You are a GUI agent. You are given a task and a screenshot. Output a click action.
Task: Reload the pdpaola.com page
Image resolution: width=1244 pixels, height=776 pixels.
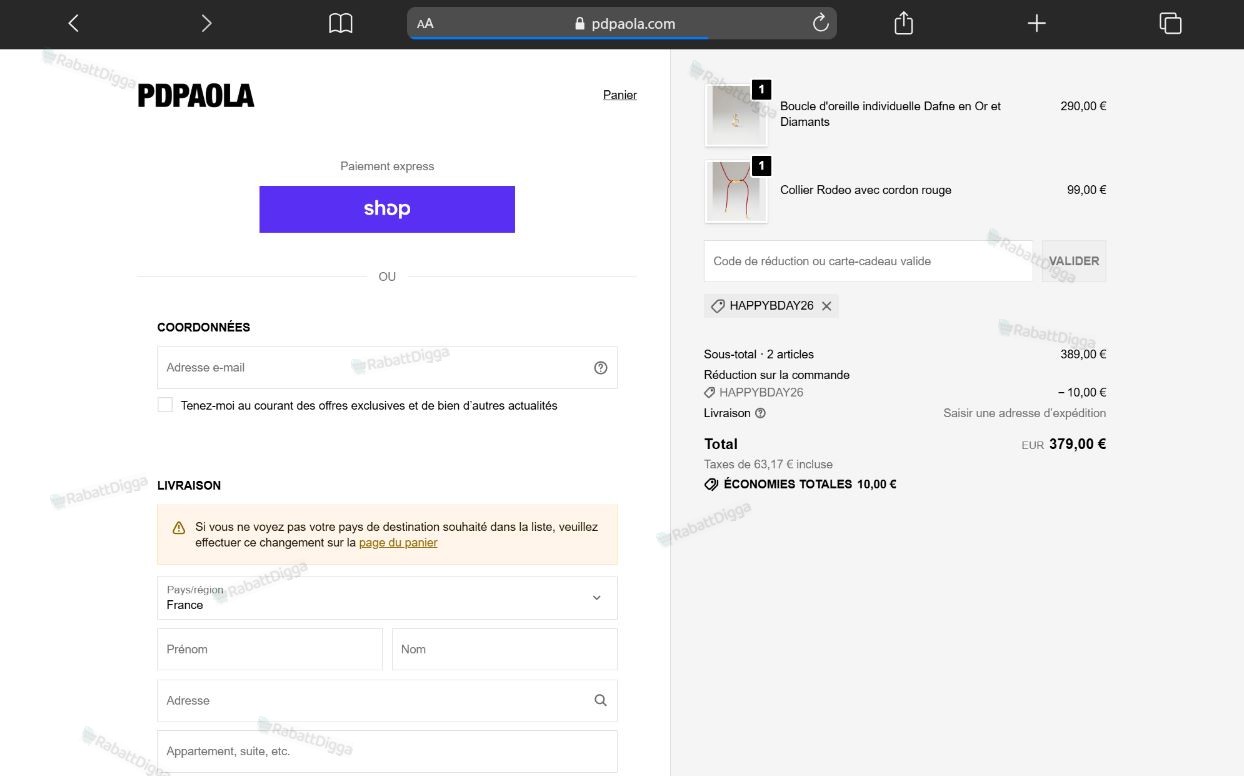point(820,23)
